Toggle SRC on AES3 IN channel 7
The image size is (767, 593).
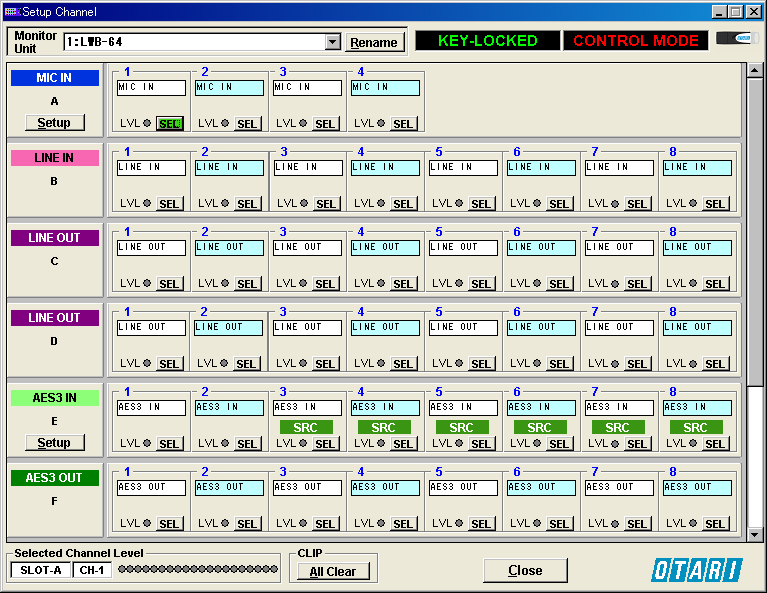click(x=618, y=427)
